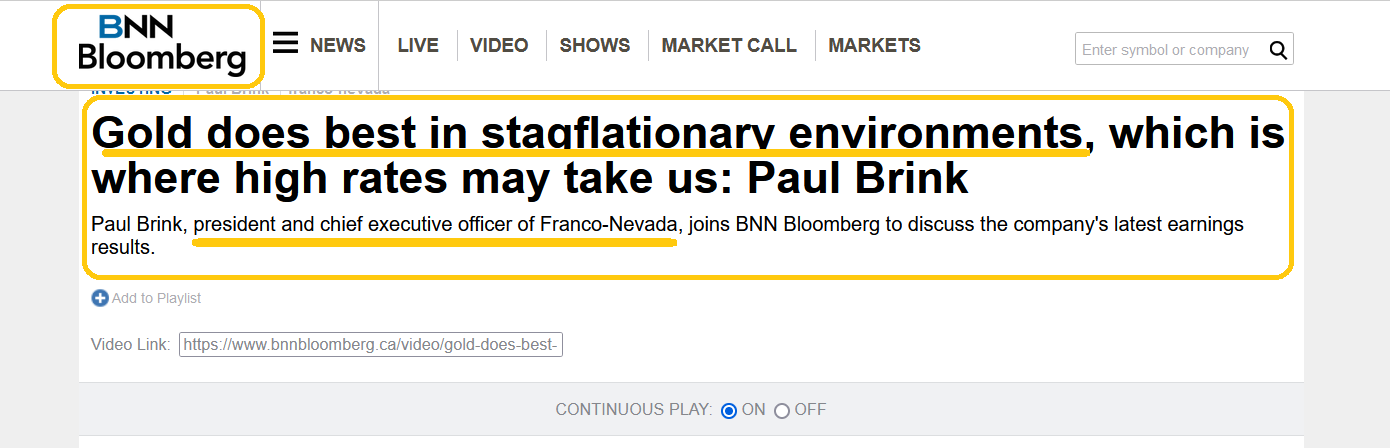Viewport: 1390px width, 448px height.
Task: Select SHOWS in the navigation bar
Action: [x=595, y=45]
